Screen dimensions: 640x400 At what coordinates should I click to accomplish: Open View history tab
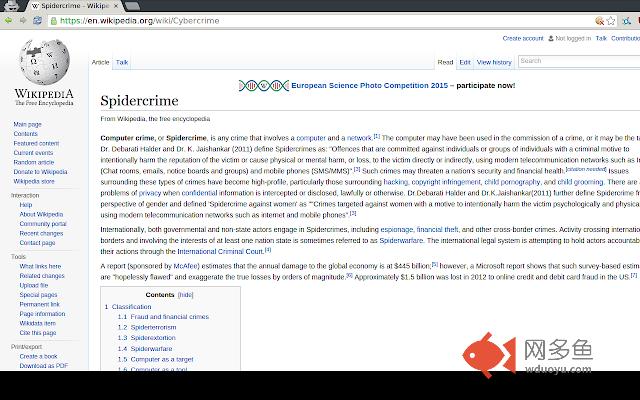pyautogui.click(x=494, y=62)
